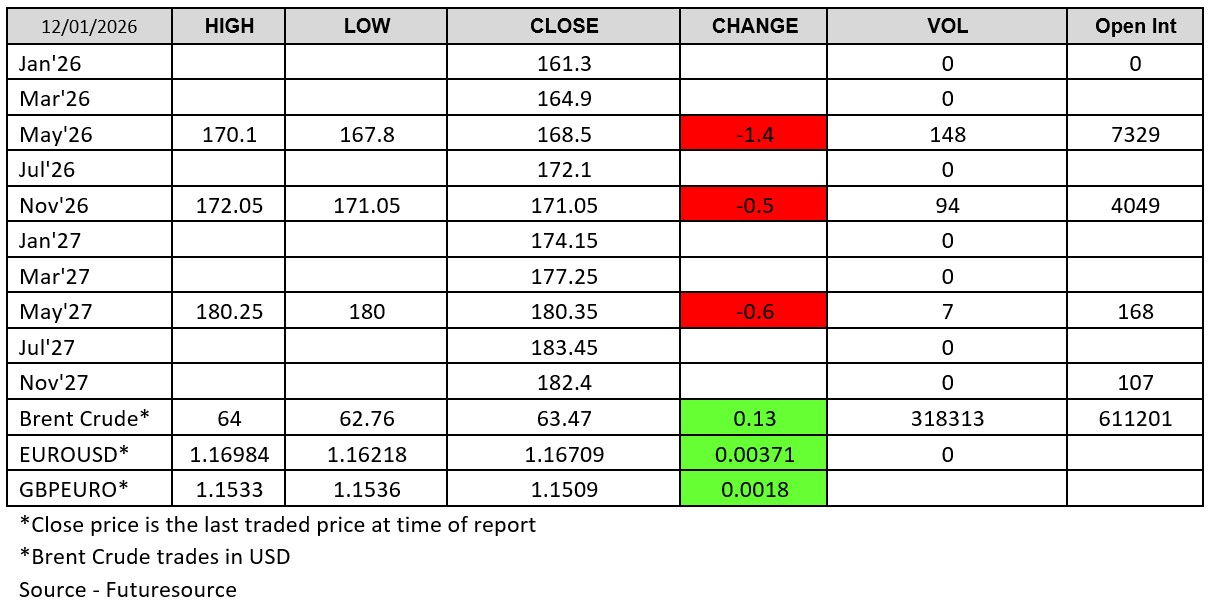The image size is (1210, 602).
Task: Click the green 0.13 change cell
Action: [x=754, y=418]
